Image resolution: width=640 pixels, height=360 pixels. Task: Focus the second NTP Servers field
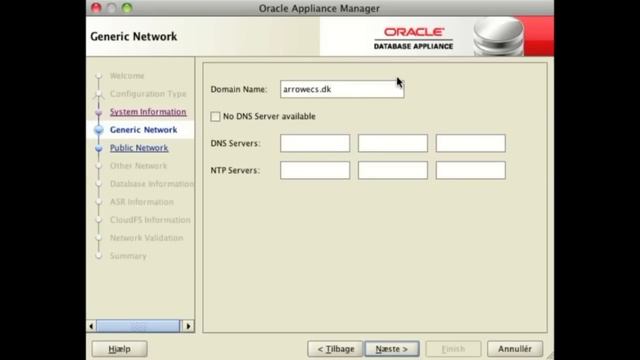point(393,170)
